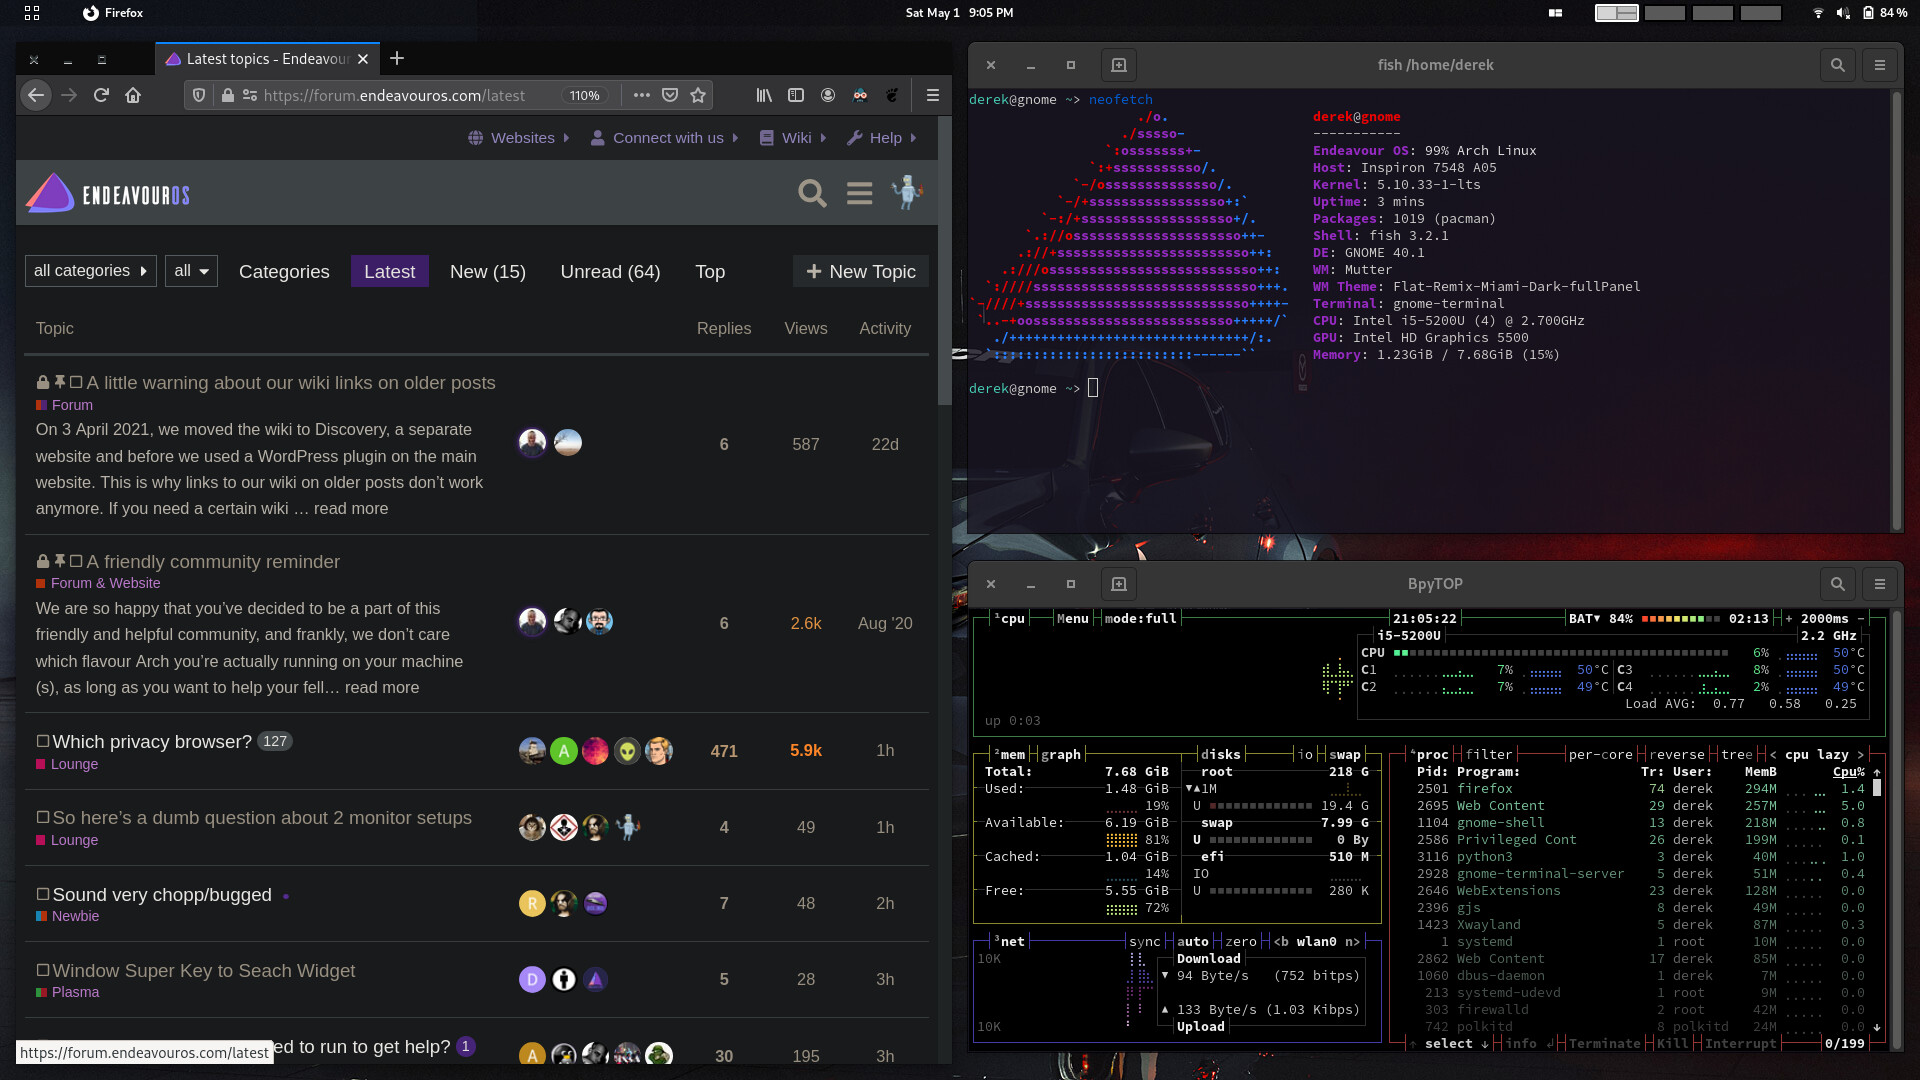
Task: Toggle per-core option in BpyTOP proc
Action: click(x=1600, y=755)
